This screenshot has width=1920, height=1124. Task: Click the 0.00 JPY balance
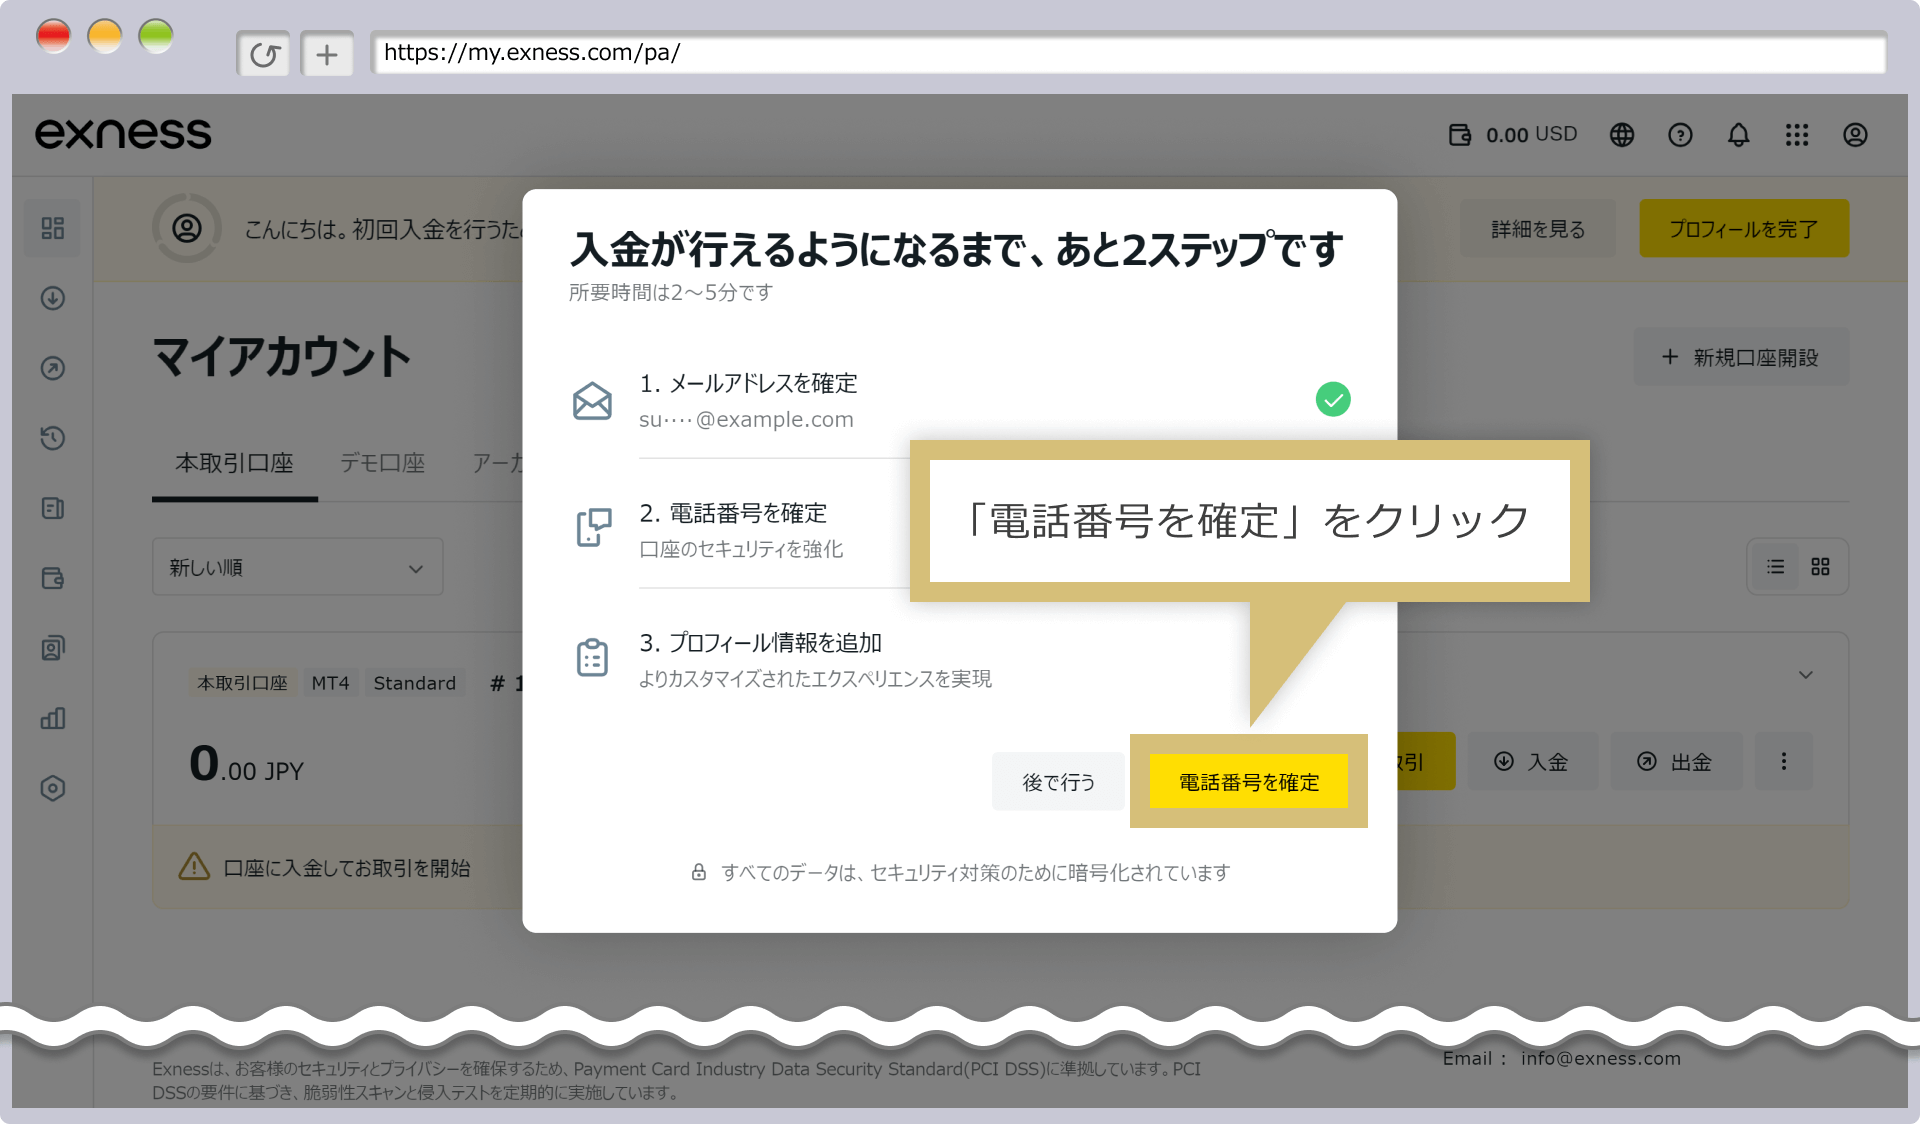point(246,764)
